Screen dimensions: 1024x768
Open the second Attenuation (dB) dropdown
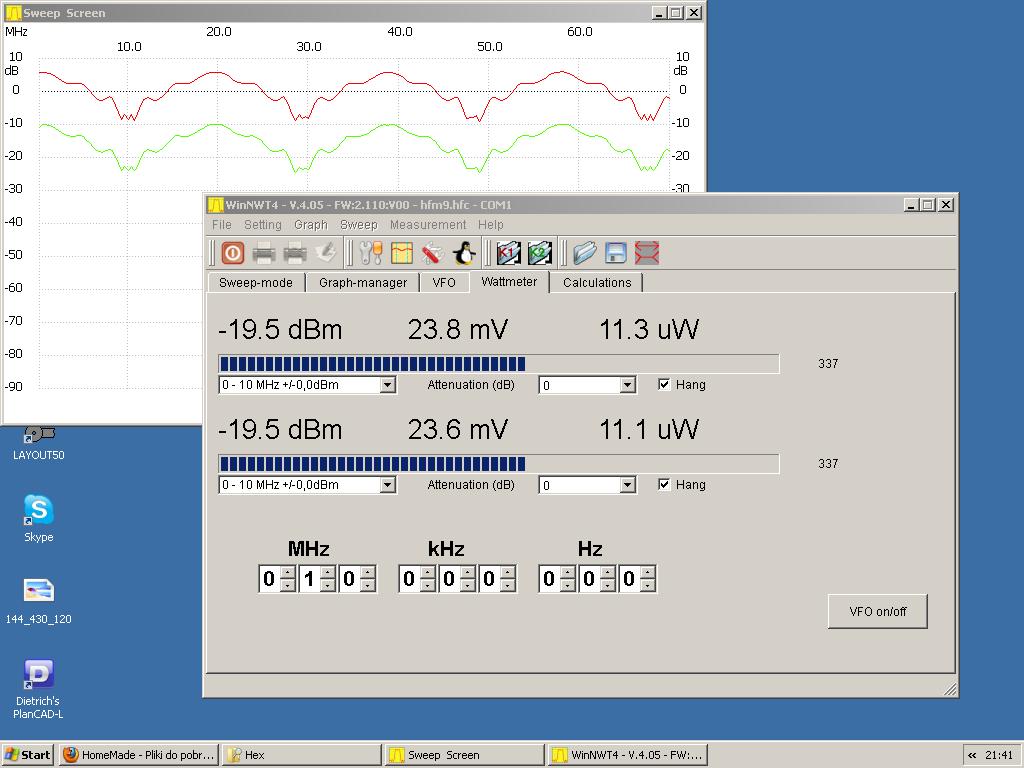point(627,485)
